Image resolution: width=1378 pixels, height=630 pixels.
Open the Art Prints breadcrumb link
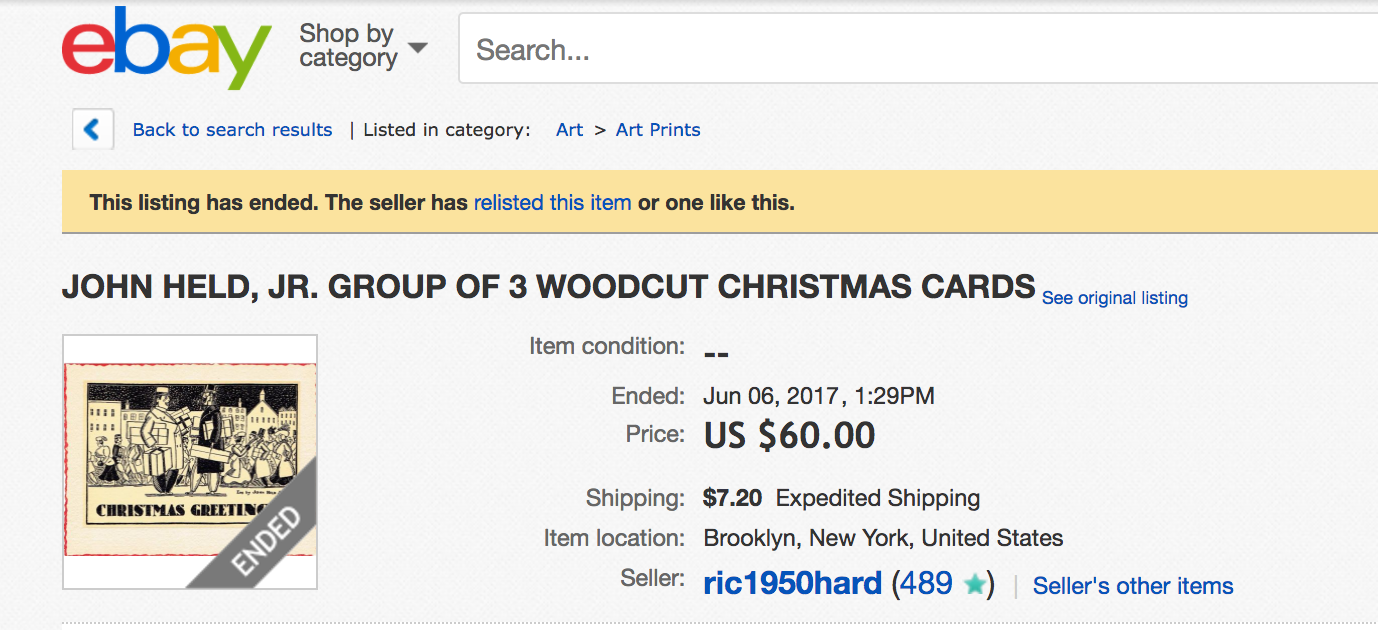click(658, 130)
